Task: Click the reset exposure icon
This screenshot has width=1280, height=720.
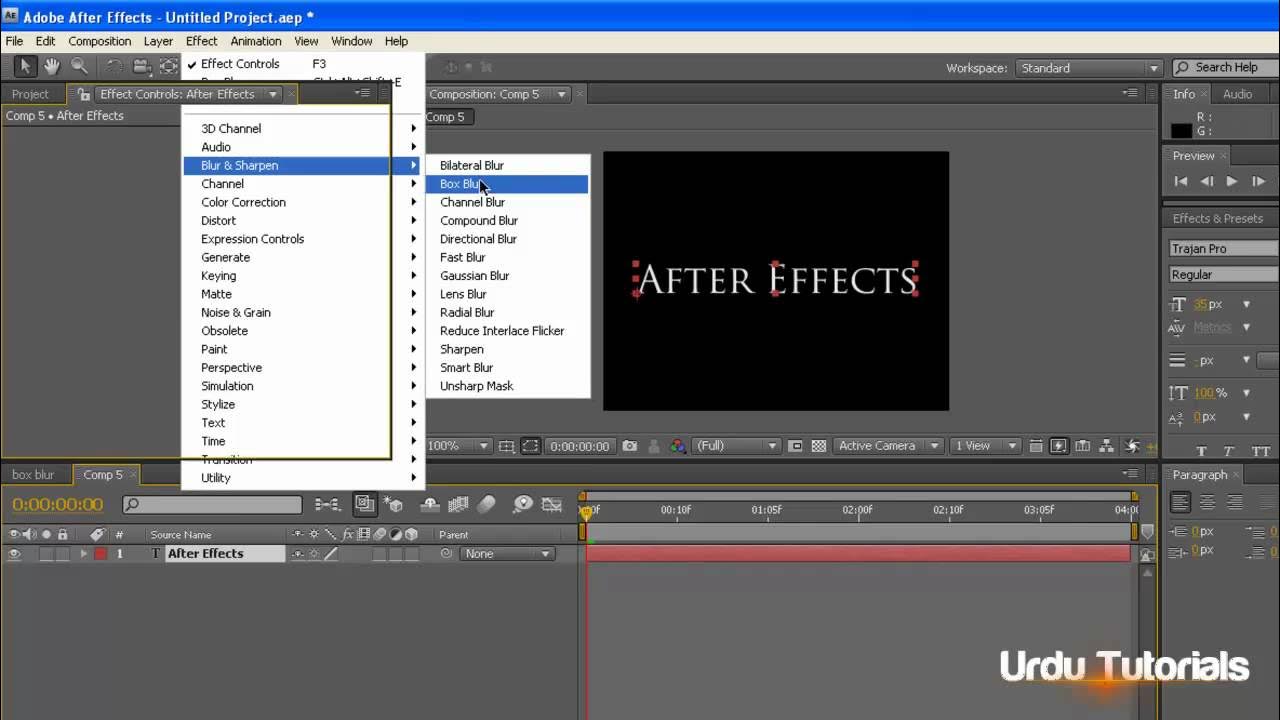Action: [1132, 446]
